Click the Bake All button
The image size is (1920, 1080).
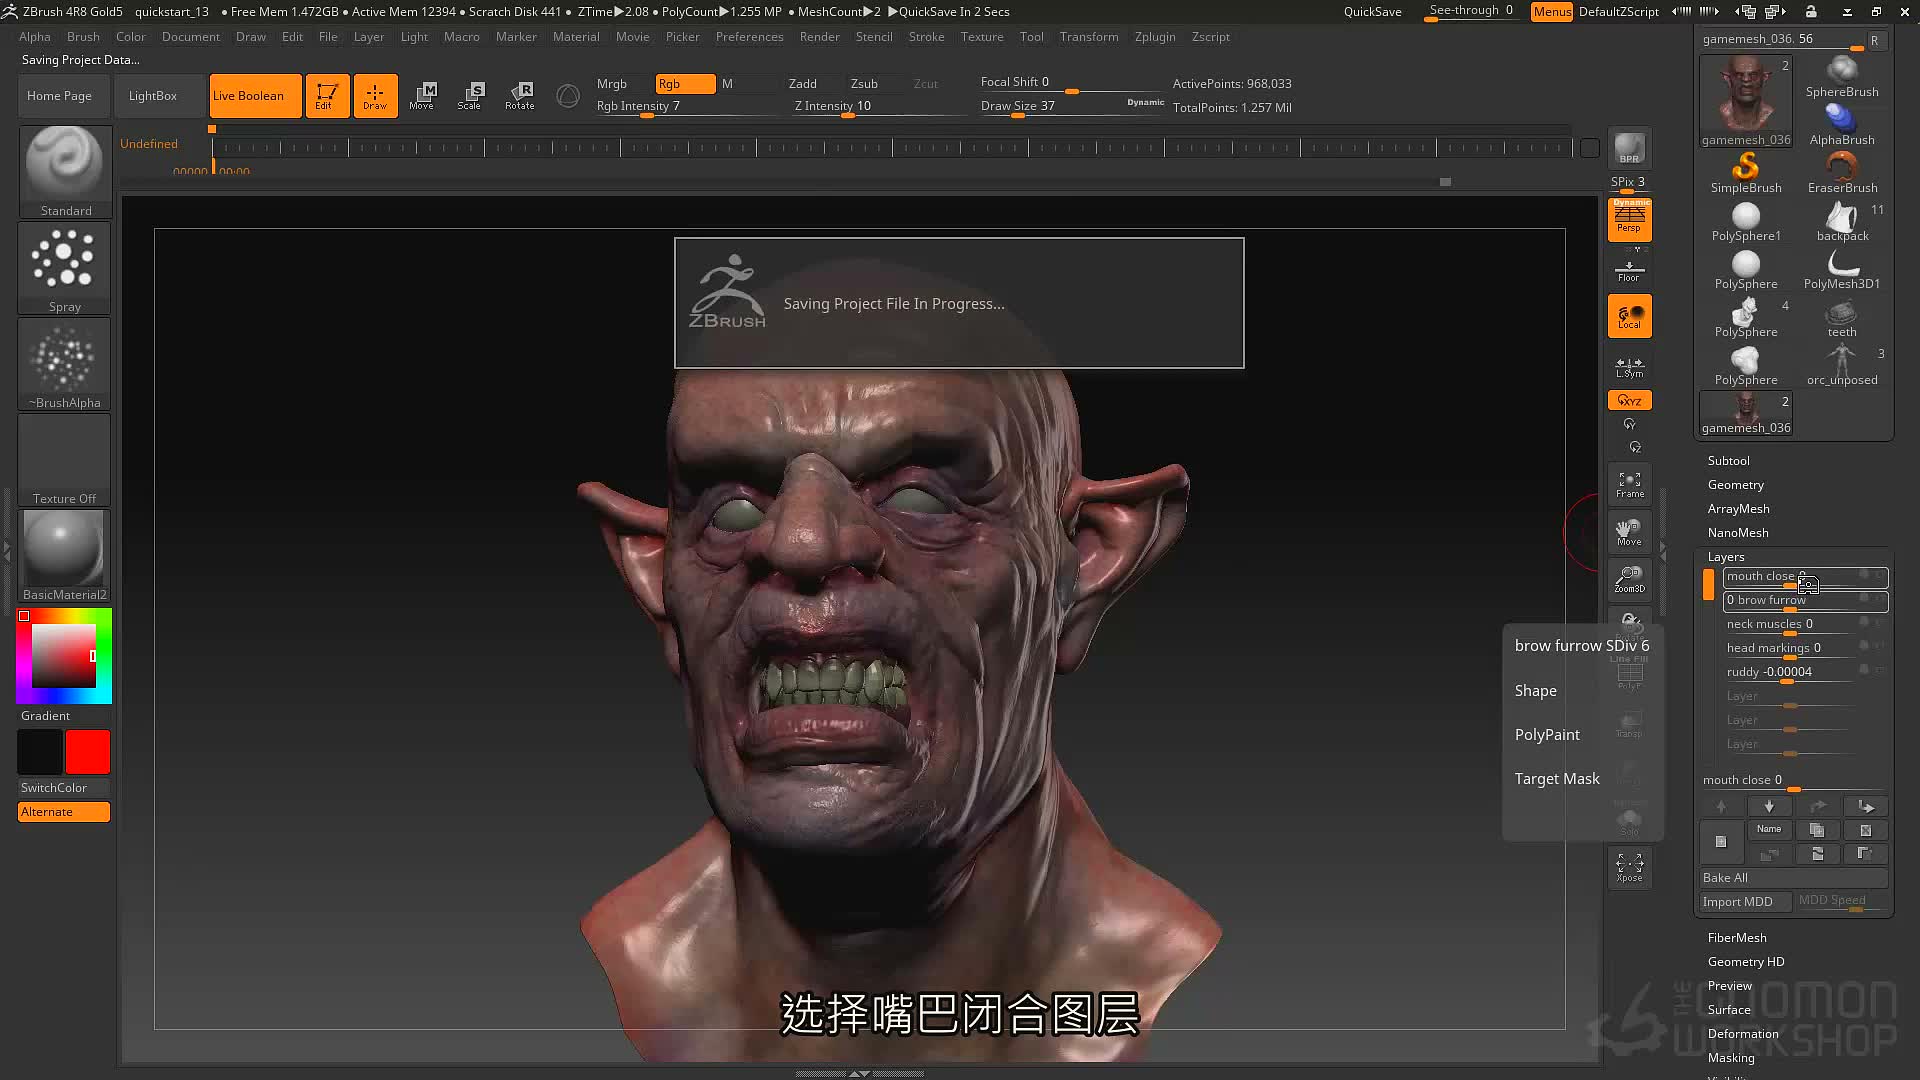[x=1793, y=878]
